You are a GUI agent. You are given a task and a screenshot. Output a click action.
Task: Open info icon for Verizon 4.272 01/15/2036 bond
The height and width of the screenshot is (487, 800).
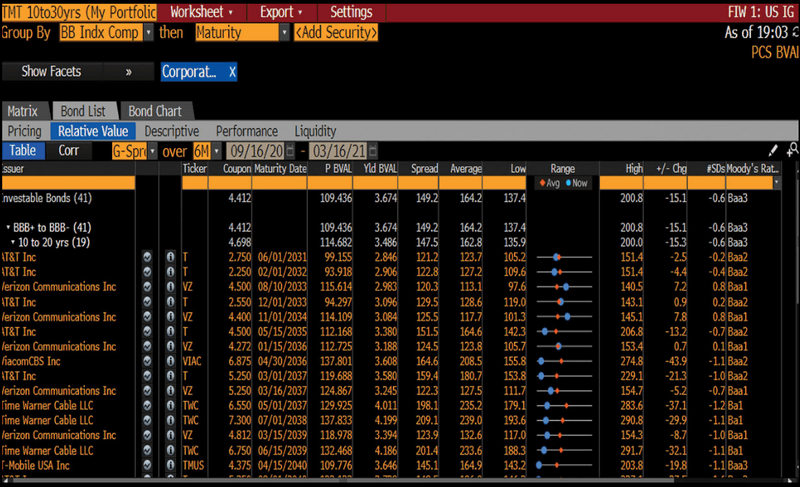(170, 346)
